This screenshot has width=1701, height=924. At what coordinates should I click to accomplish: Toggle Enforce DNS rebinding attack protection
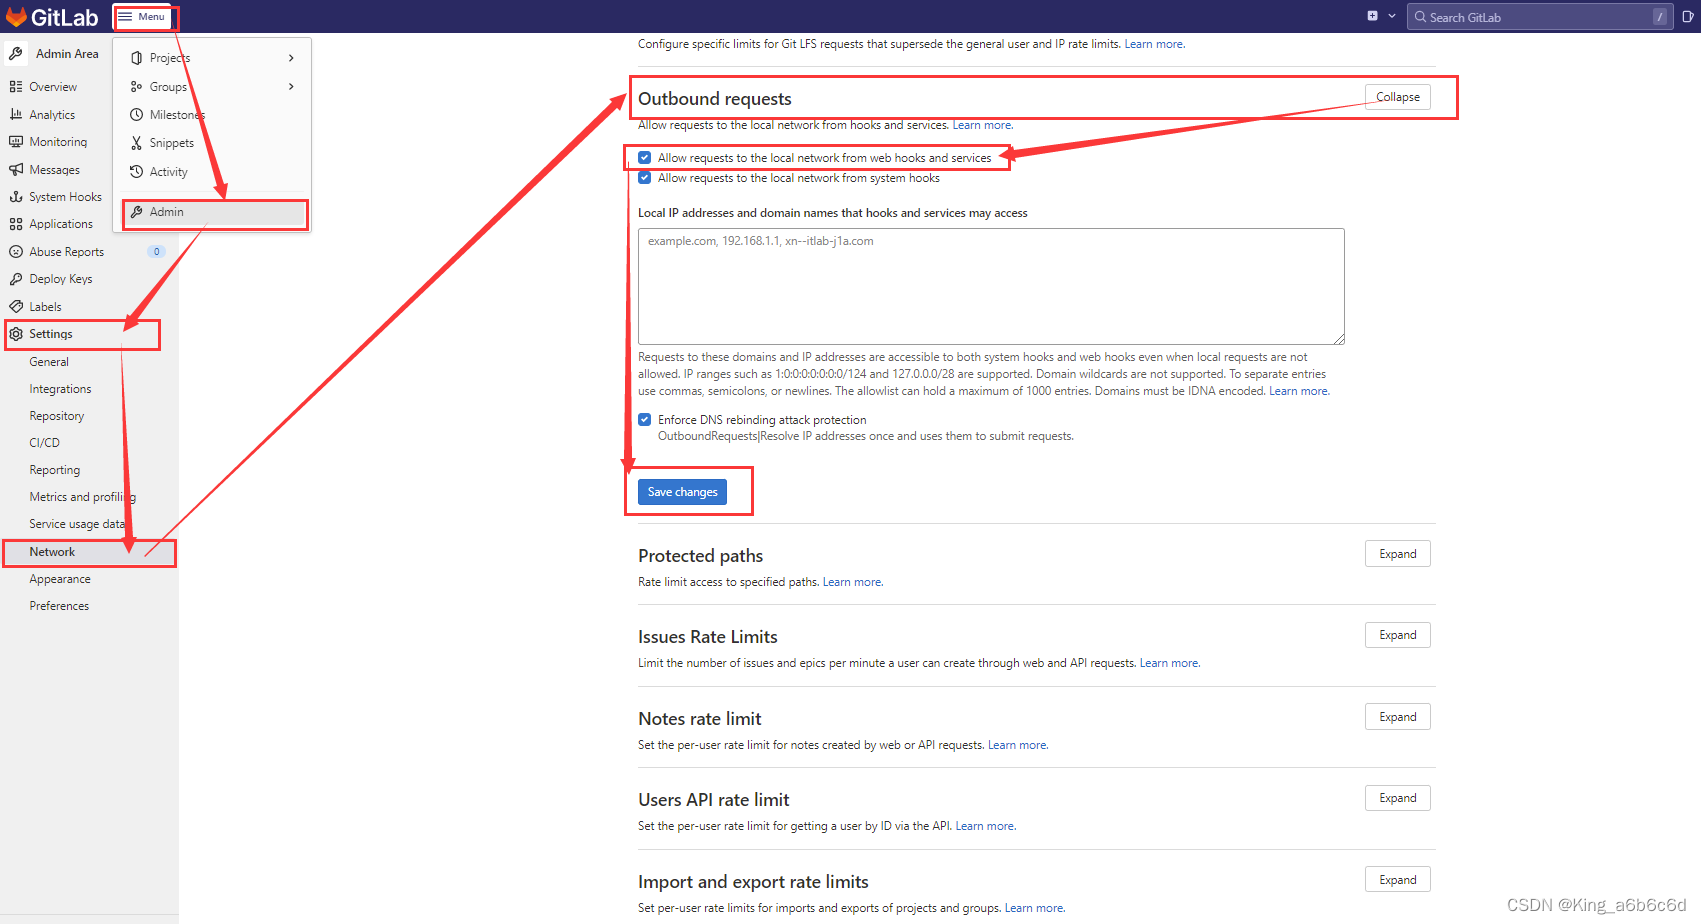pos(644,420)
